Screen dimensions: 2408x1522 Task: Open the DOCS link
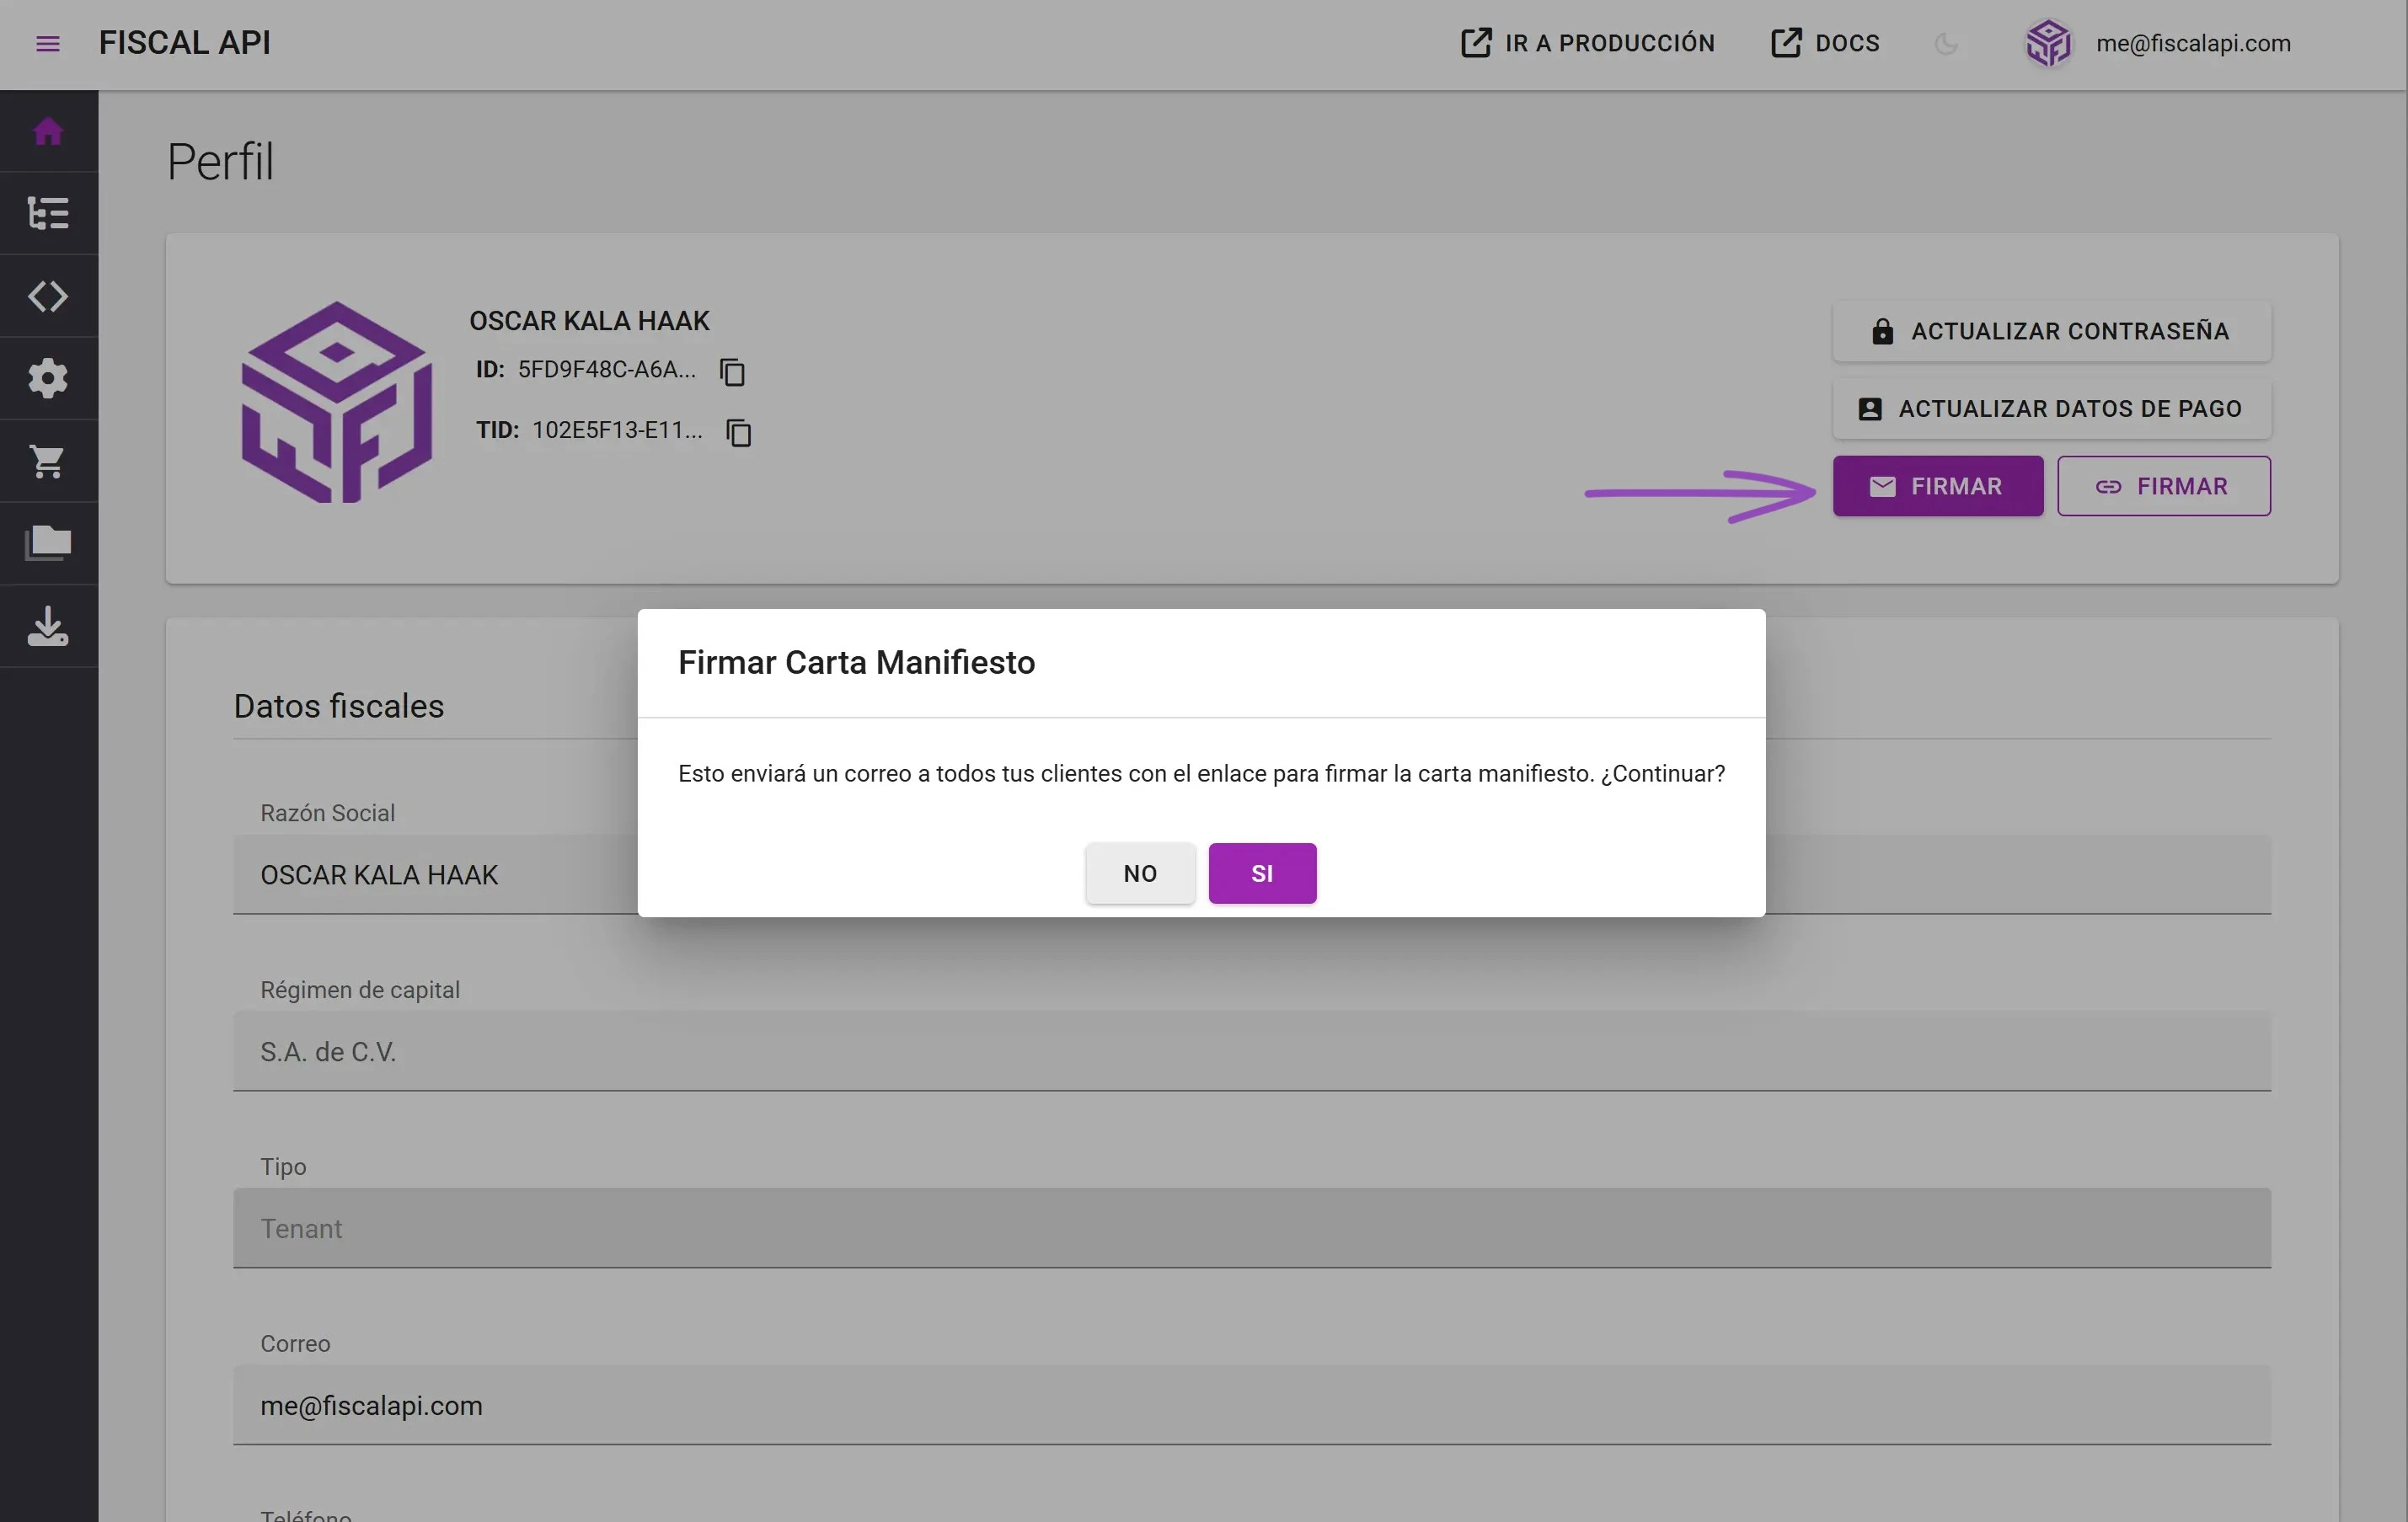(1825, 44)
